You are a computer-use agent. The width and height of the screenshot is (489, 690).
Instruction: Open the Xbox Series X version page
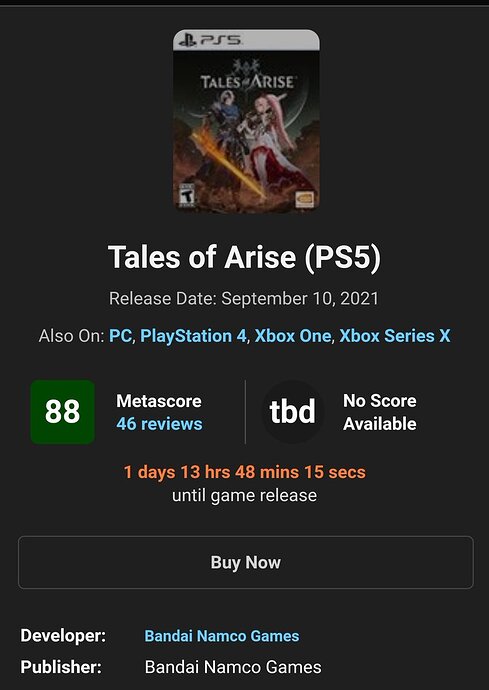pyautogui.click(x=395, y=336)
